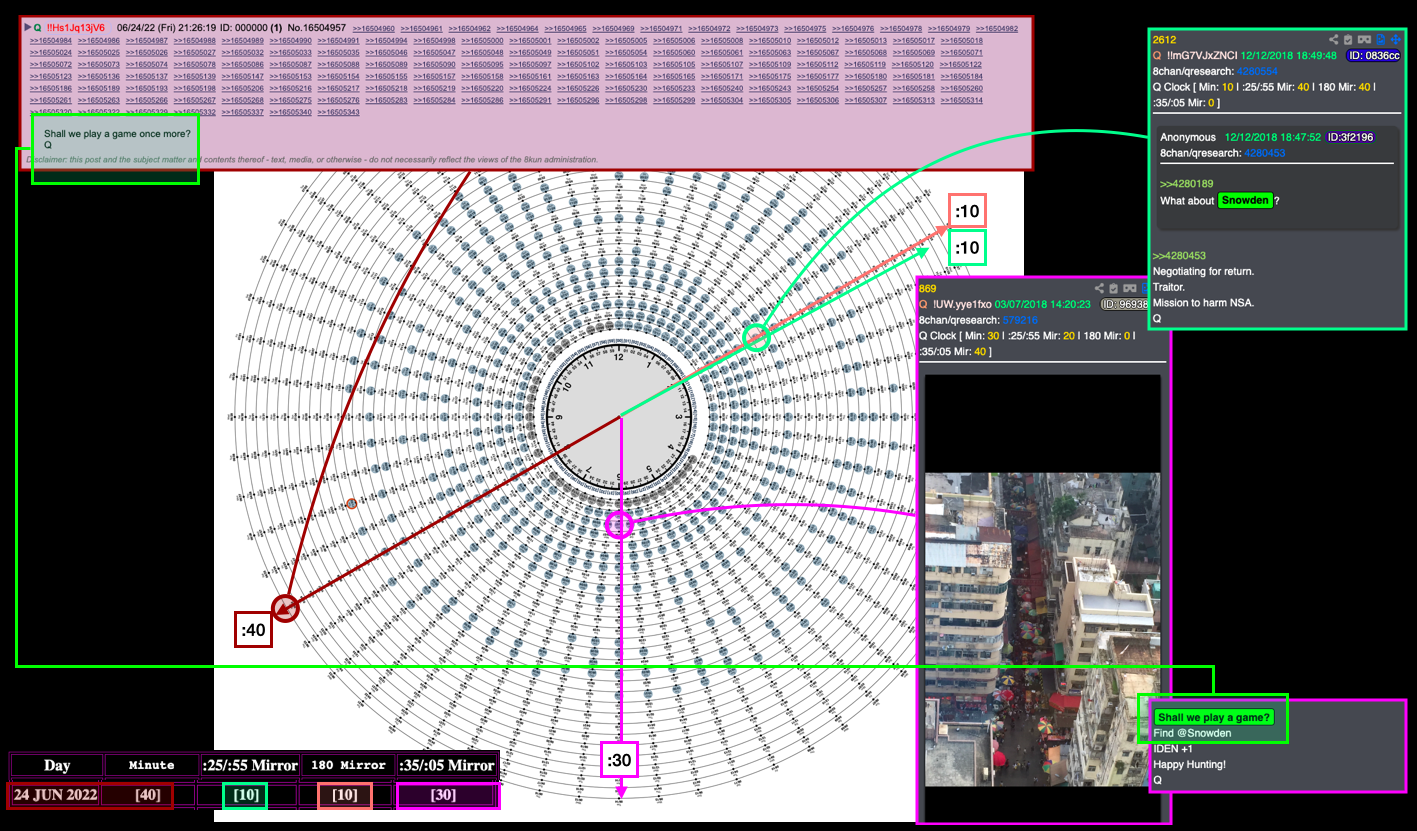This screenshot has height=831, width=1417.
Task: Open reply link >>16505024
Action: (51, 53)
